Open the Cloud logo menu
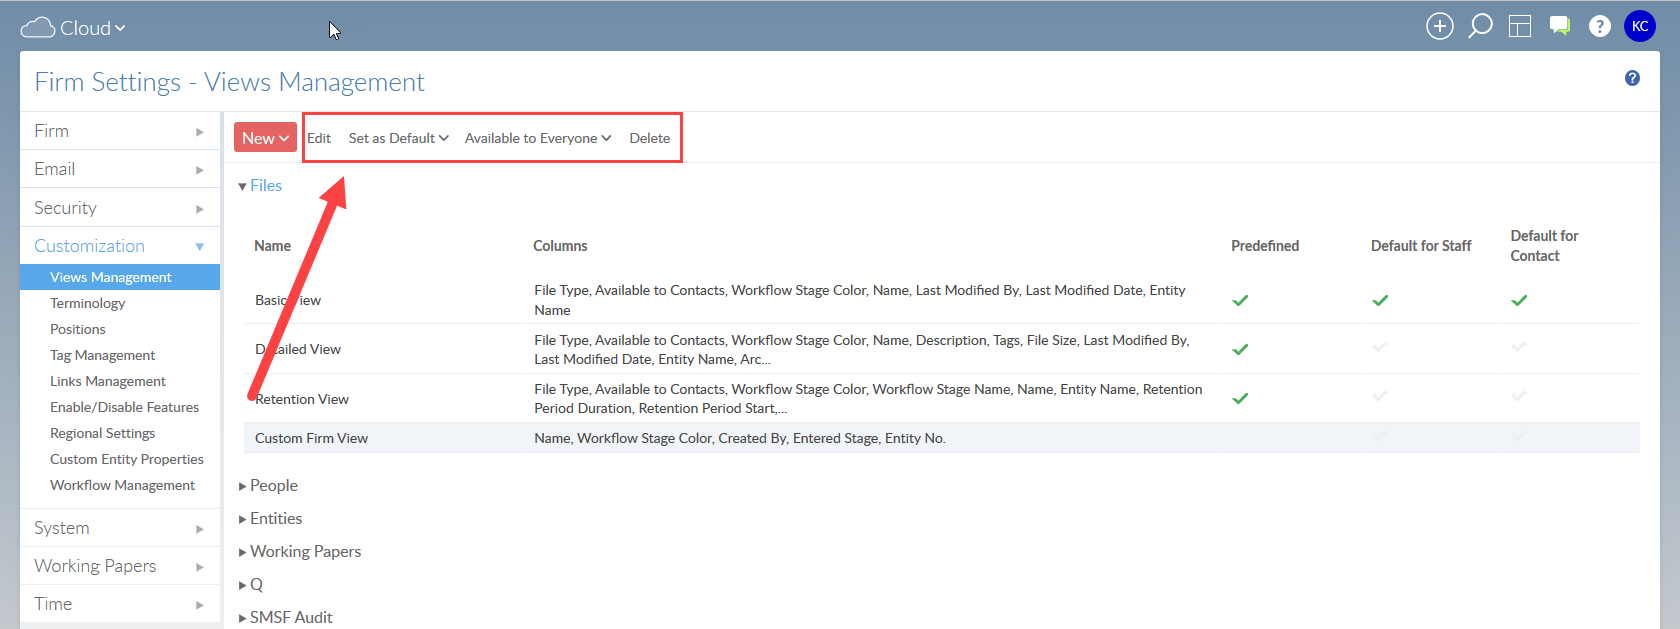Image resolution: width=1680 pixels, height=629 pixels. (x=73, y=28)
